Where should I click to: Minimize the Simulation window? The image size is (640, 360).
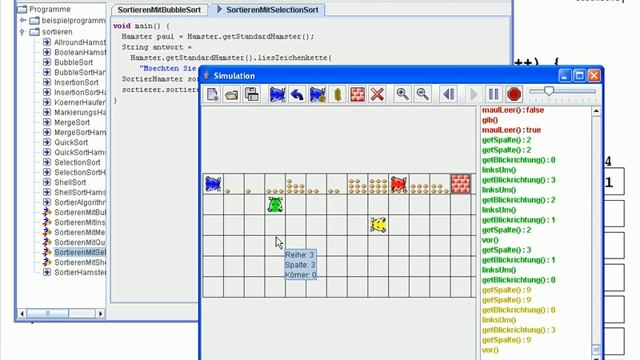coord(565,76)
